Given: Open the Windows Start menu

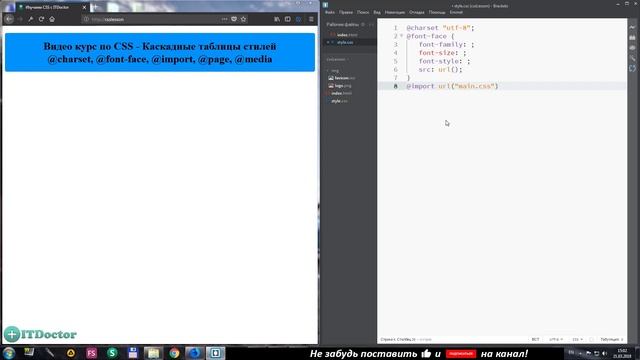Looking at the screenshot, I should [x=9, y=353].
